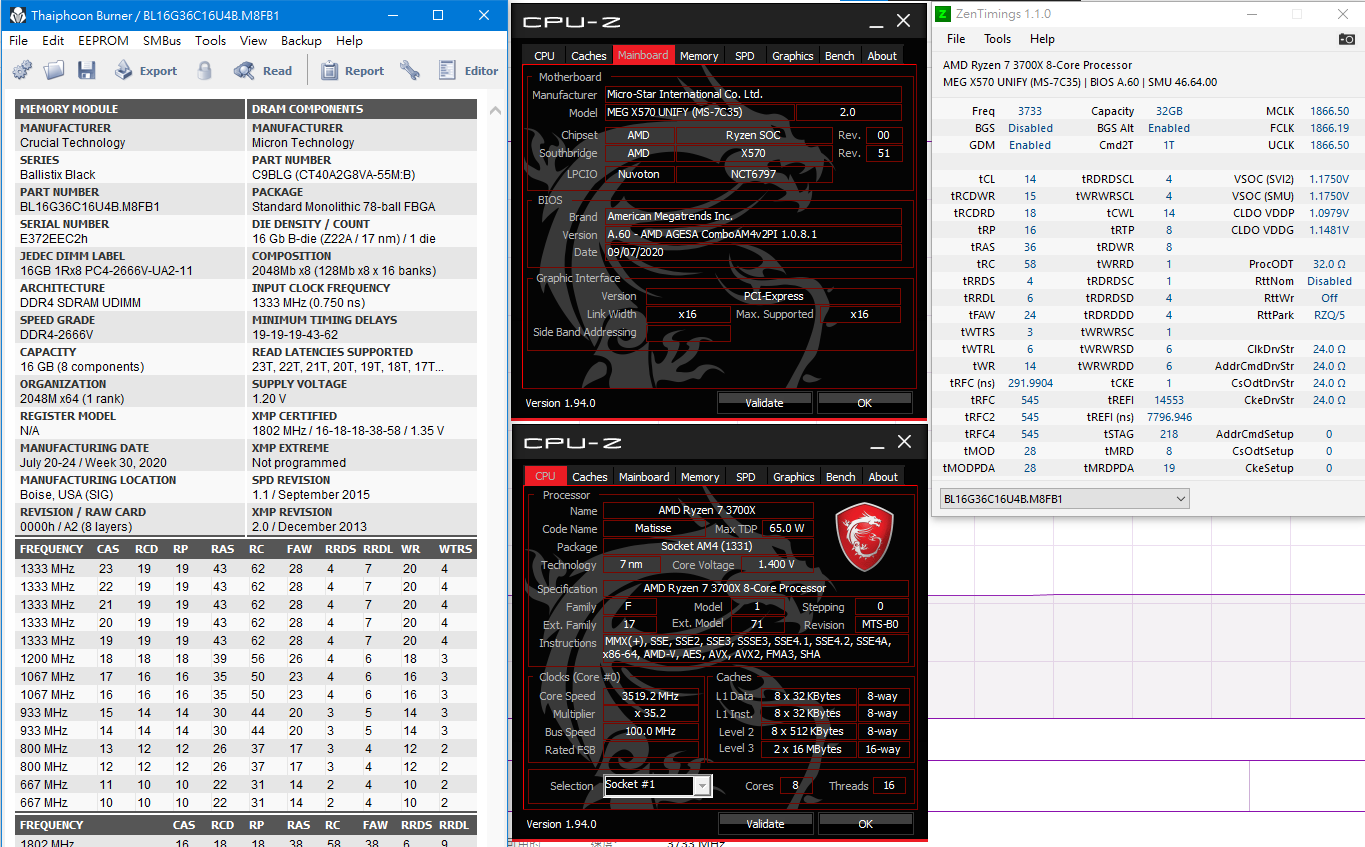Switch to SPD tab in lower CPU-Z window
The image size is (1365, 847).
pyautogui.click(x=745, y=477)
